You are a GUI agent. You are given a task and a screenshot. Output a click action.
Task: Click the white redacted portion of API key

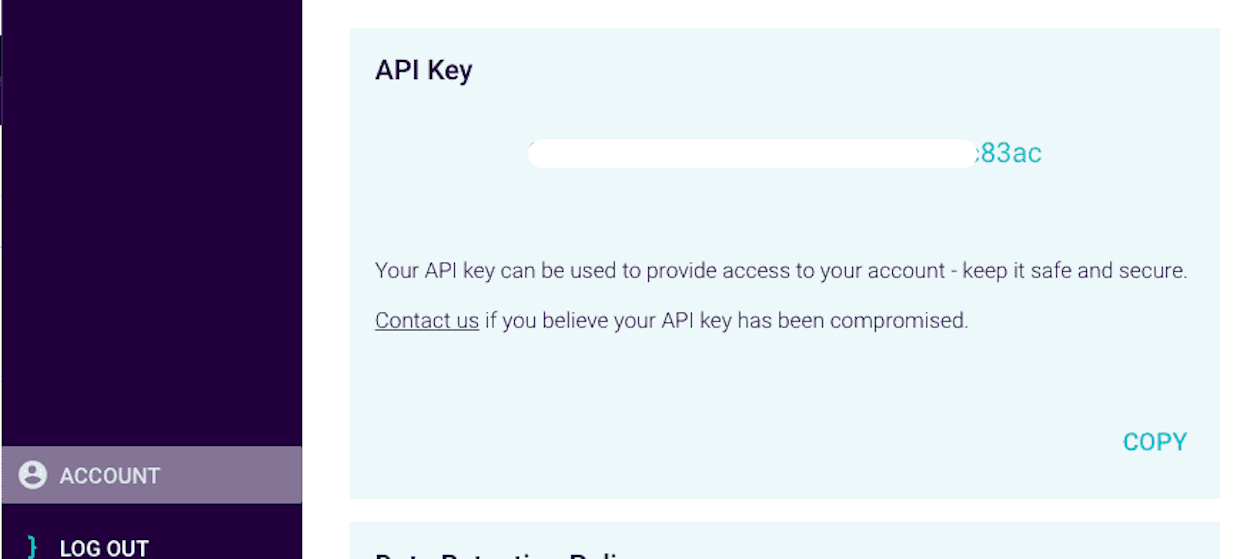[752, 153]
